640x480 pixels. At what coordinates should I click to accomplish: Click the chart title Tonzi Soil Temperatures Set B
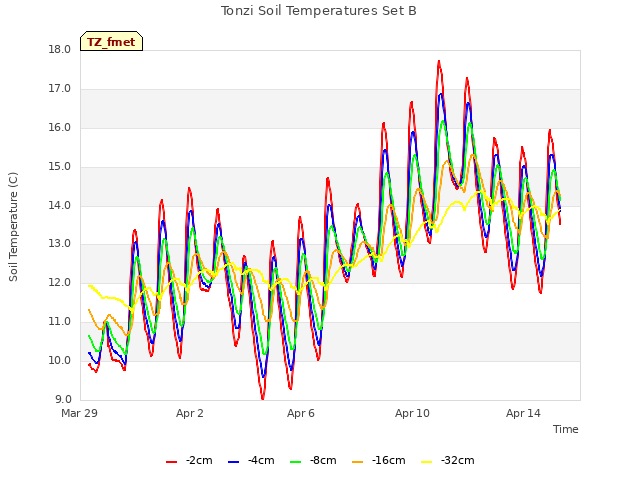pyautogui.click(x=319, y=11)
